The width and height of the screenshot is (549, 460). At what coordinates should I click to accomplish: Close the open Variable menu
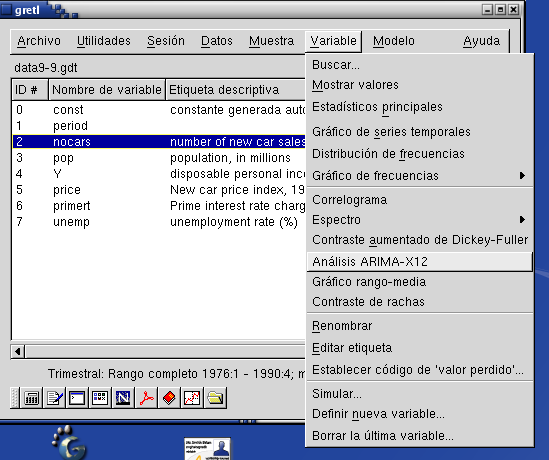point(333,41)
